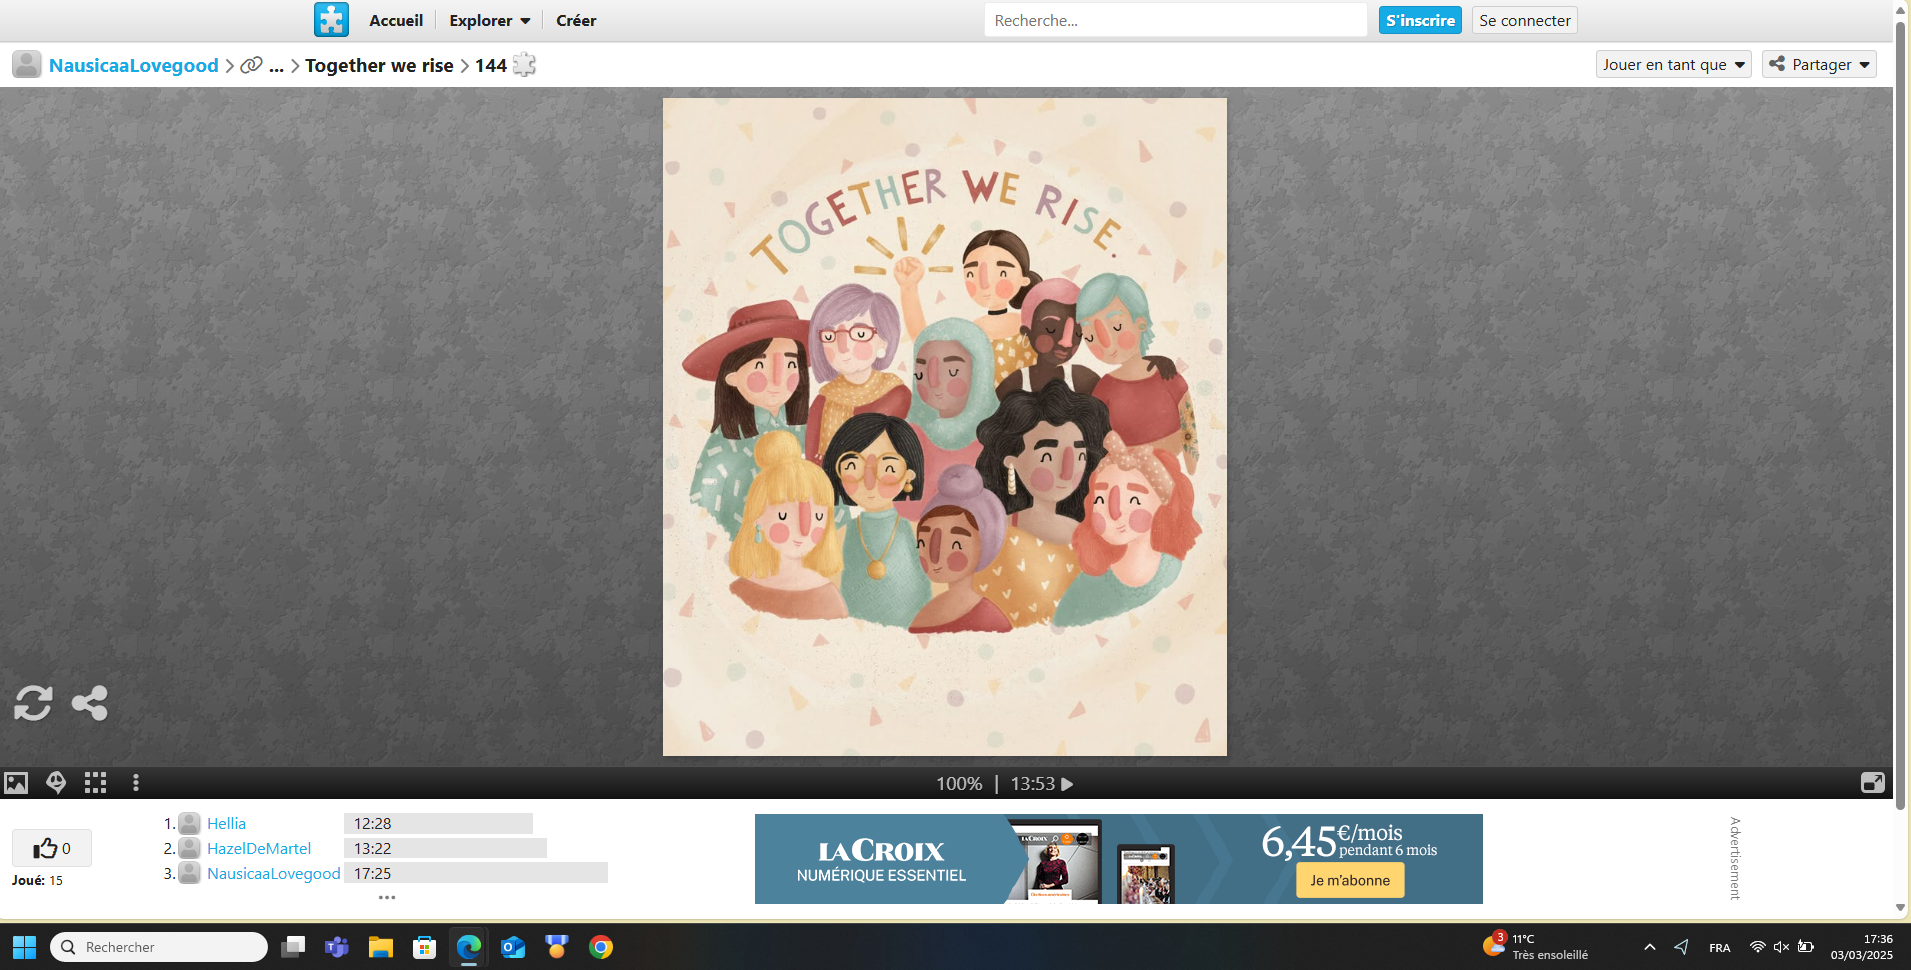1911x970 pixels.
Task: Open NausicaaLovegood's profile avatar in breadcrumb
Action: point(27,65)
